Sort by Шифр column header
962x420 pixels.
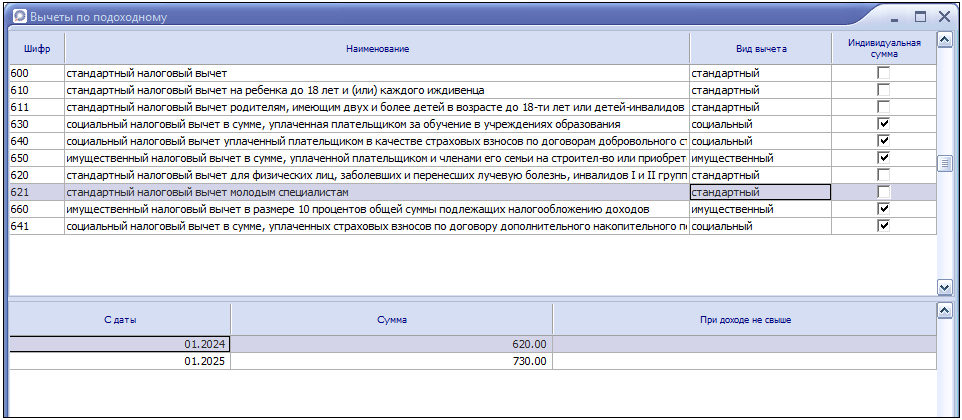(x=37, y=49)
